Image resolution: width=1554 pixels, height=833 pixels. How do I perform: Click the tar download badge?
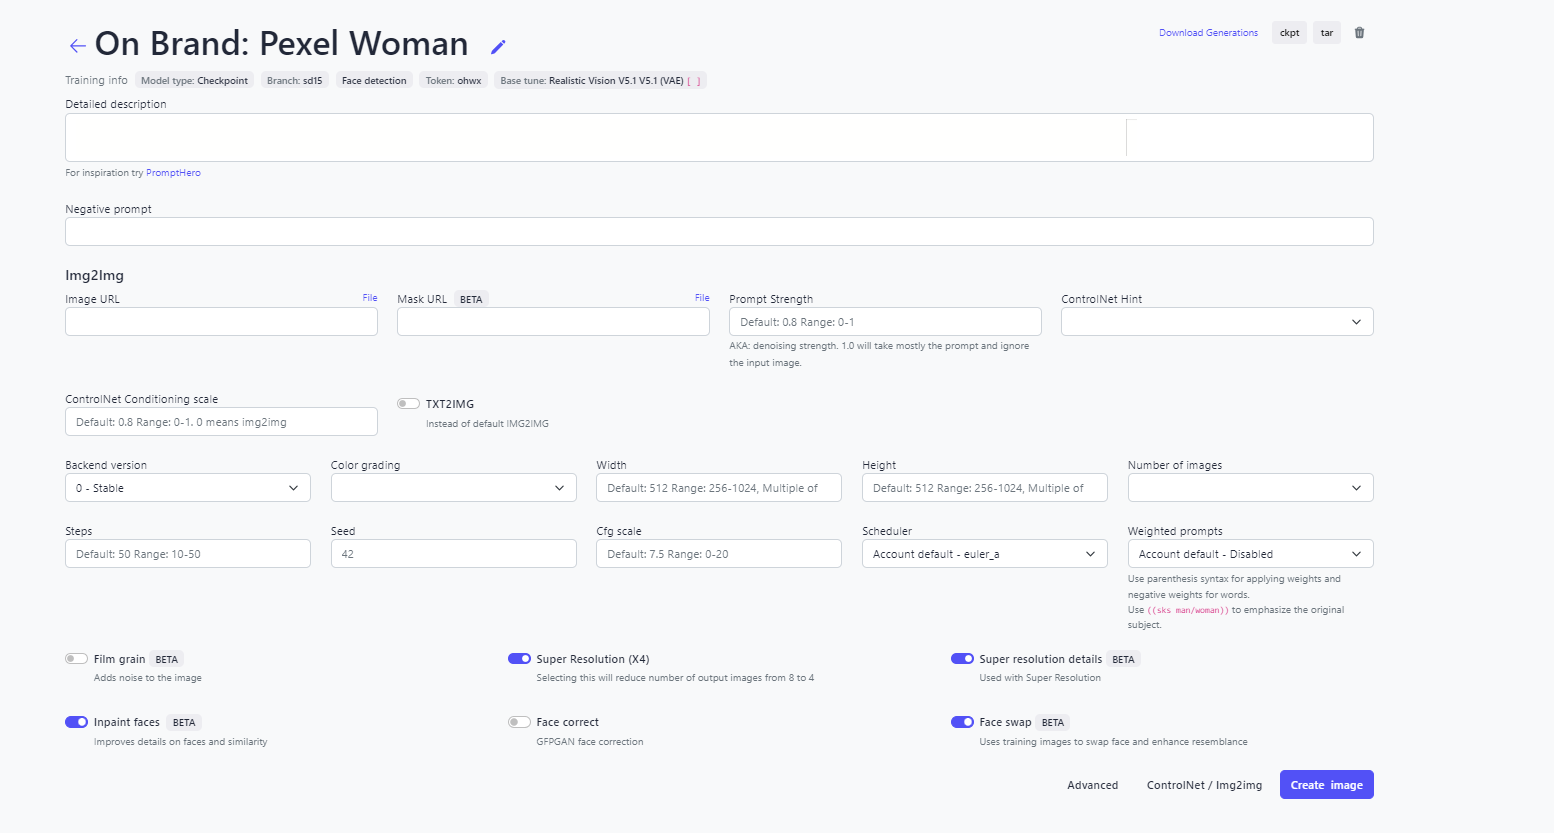[x=1326, y=33]
